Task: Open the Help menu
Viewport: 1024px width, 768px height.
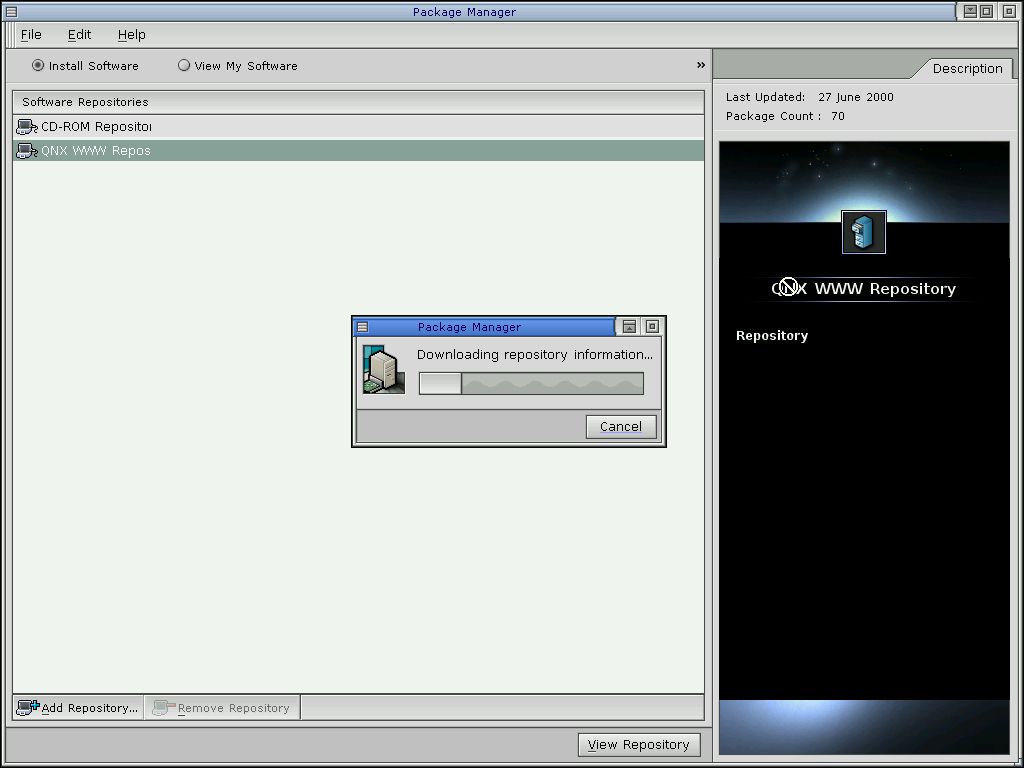Action: pos(131,35)
